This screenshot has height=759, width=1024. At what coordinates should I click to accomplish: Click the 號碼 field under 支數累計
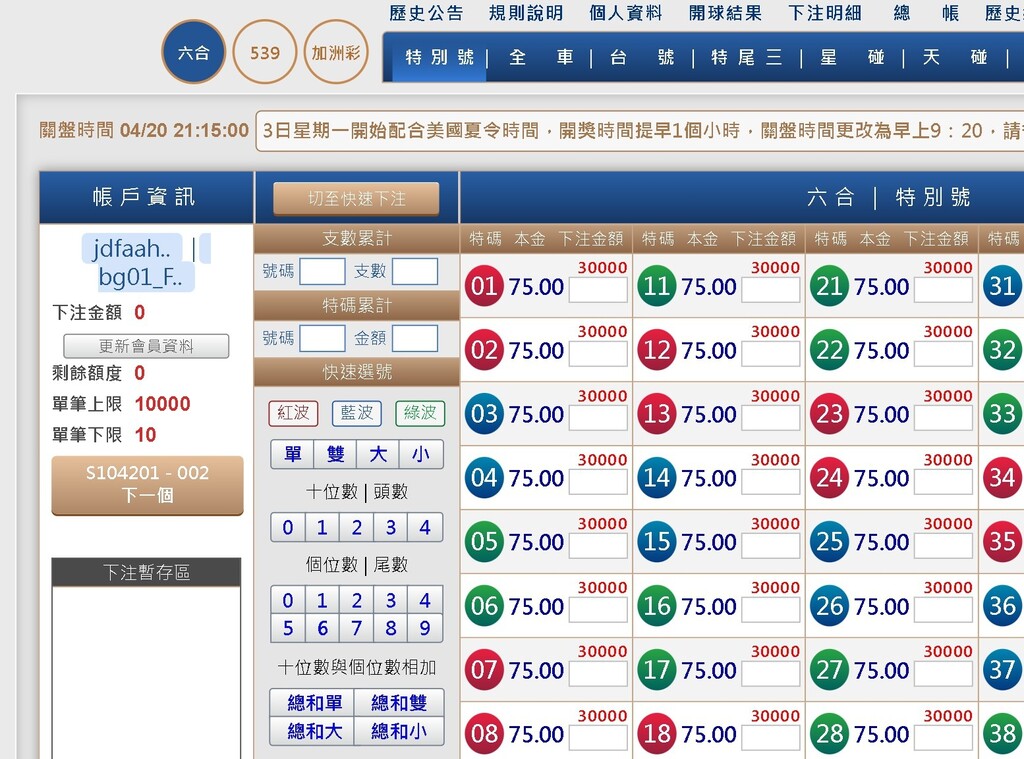click(322, 271)
